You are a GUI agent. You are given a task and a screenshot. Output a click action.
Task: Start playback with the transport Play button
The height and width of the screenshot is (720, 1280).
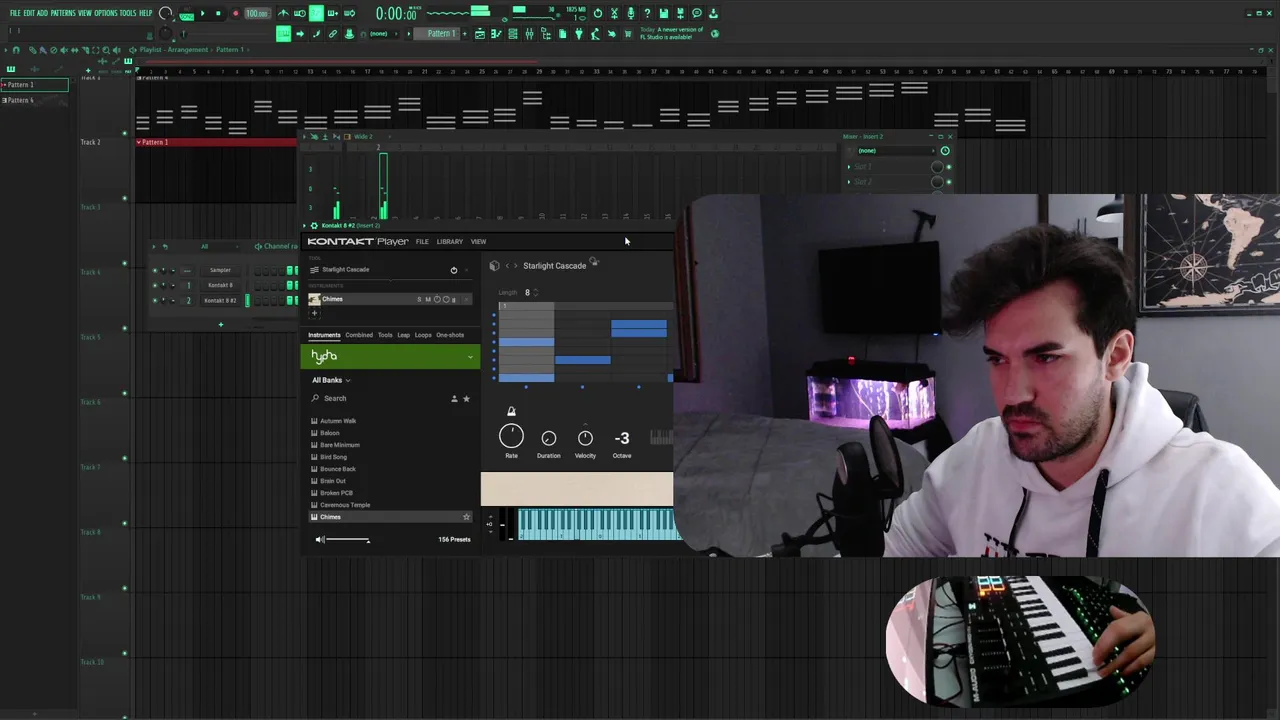click(203, 13)
